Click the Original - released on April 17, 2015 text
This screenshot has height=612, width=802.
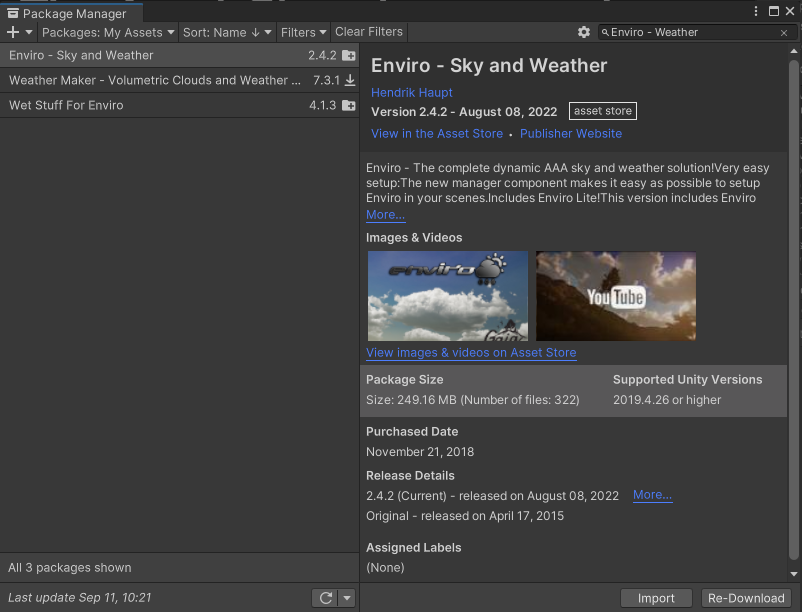coord(465,516)
